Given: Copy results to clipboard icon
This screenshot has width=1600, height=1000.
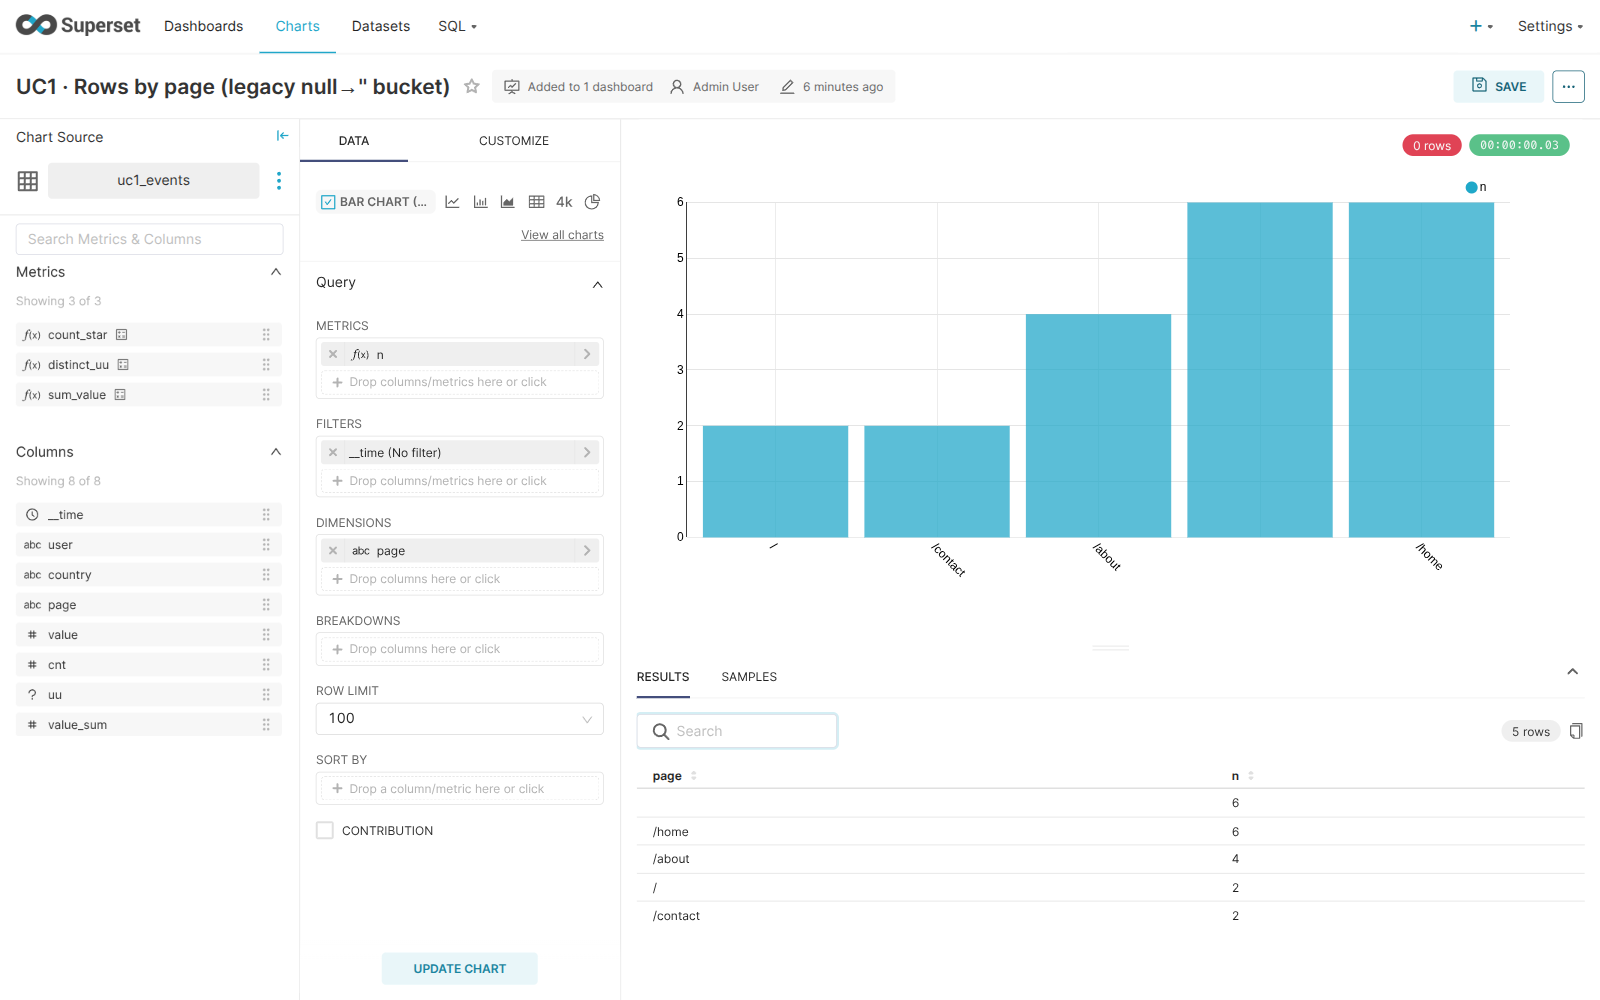Looking at the screenshot, I should click(x=1576, y=731).
